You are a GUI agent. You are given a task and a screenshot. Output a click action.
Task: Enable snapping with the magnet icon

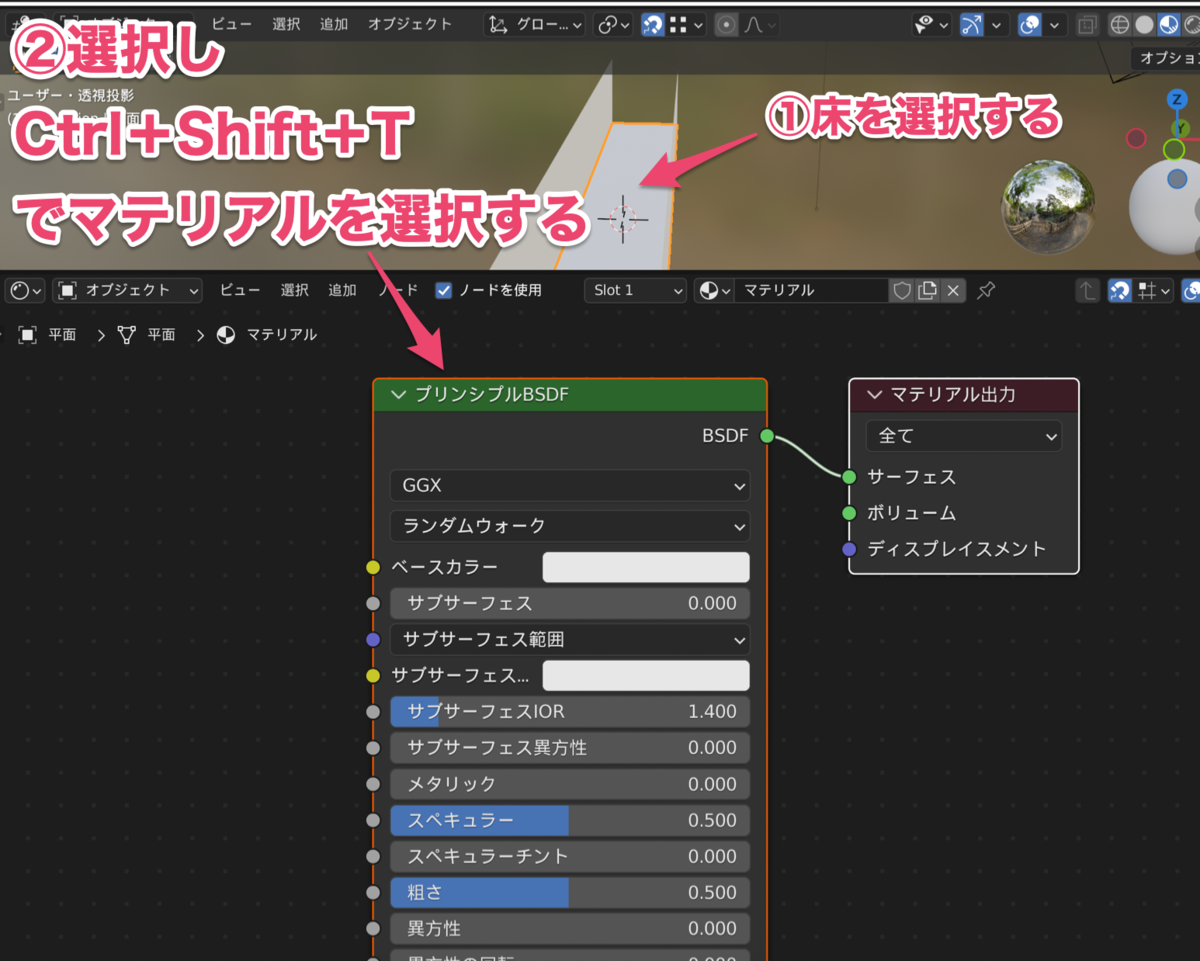(652, 24)
